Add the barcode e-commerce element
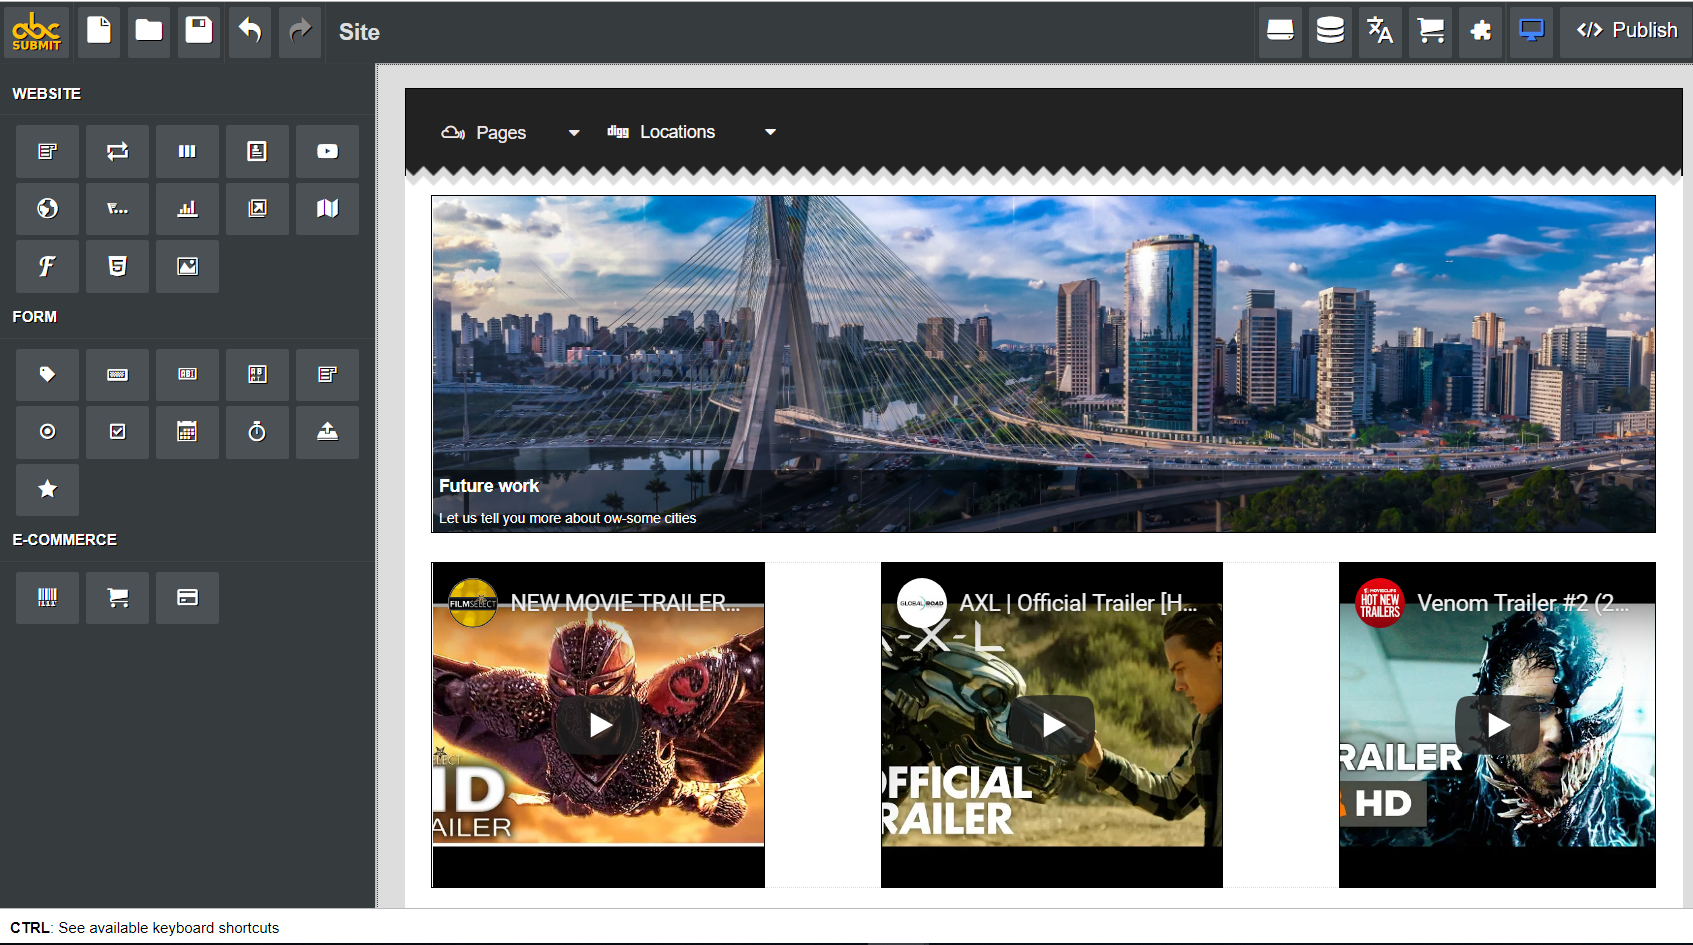Screen dimensions: 1693x945 47,597
